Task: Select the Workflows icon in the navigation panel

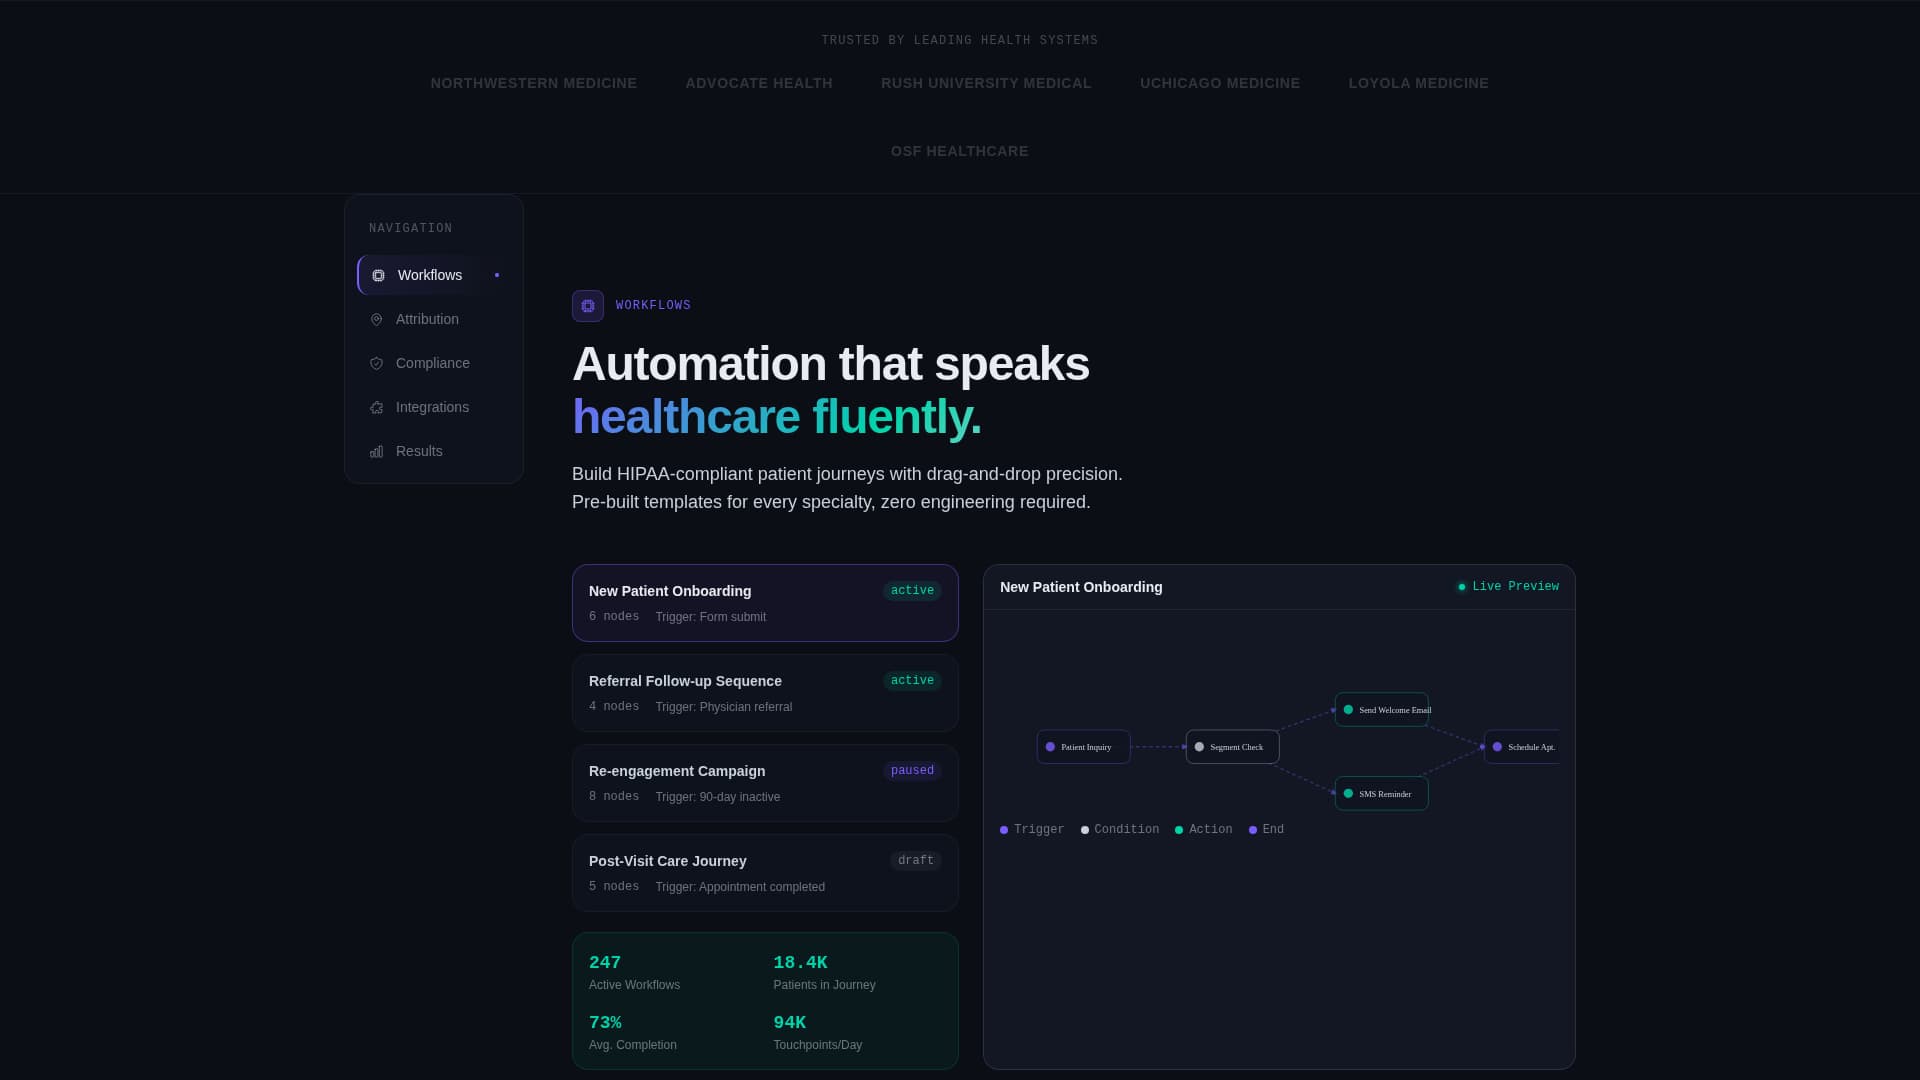Action: [x=377, y=275]
